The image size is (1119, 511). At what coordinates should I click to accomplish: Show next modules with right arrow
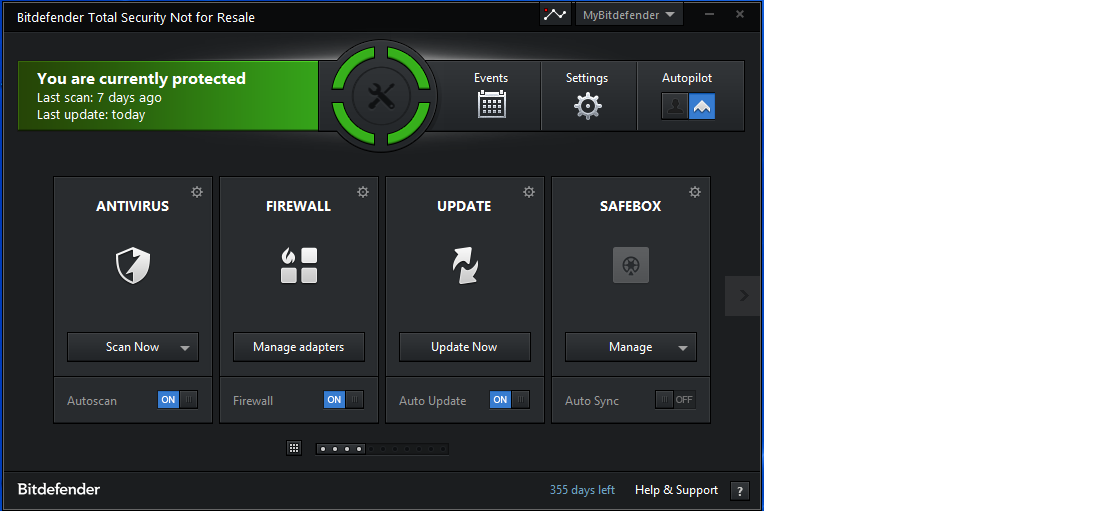point(743,295)
